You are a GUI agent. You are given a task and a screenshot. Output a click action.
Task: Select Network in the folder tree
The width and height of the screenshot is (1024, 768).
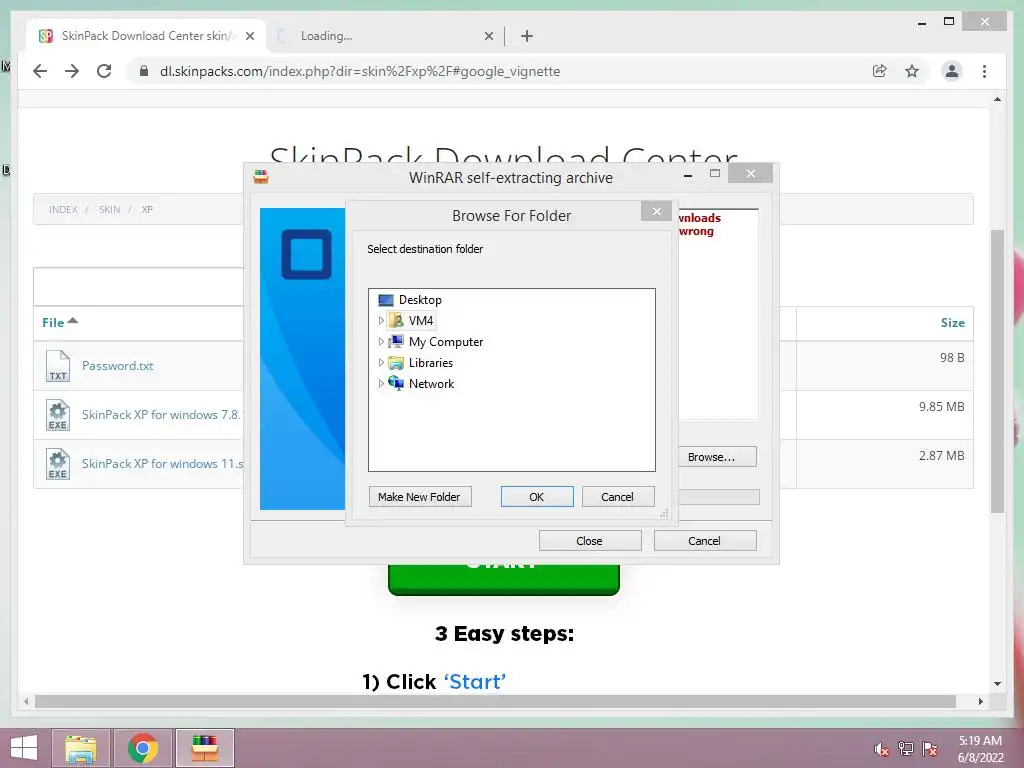[x=421, y=383]
